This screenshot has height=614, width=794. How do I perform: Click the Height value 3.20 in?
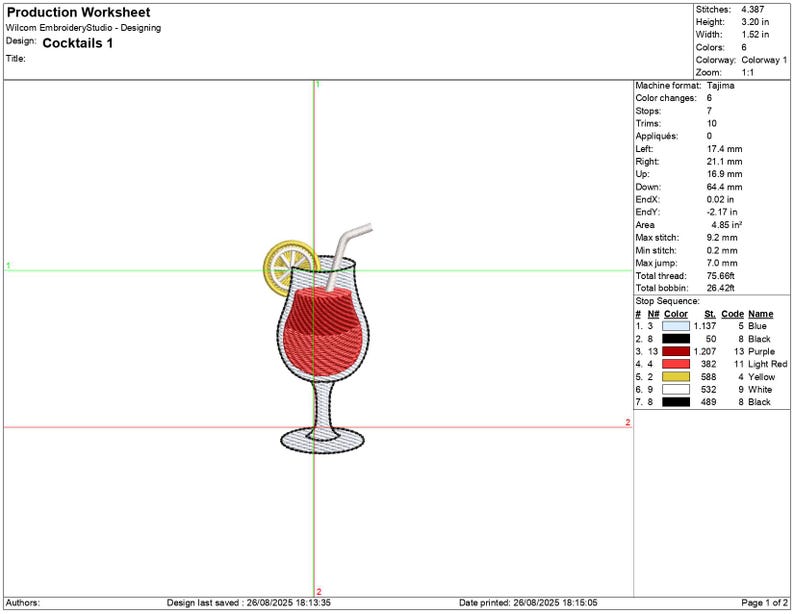click(x=755, y=22)
